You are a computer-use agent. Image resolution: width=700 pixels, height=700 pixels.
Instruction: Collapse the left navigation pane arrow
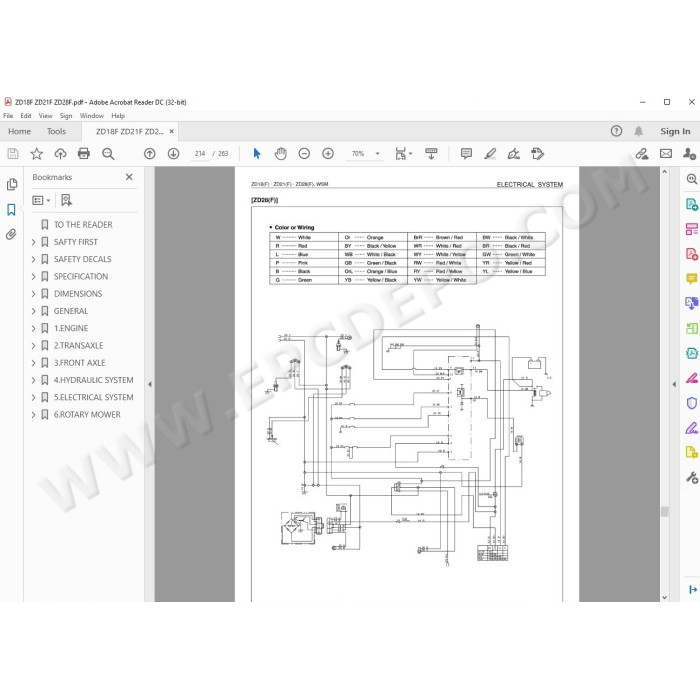pos(150,384)
